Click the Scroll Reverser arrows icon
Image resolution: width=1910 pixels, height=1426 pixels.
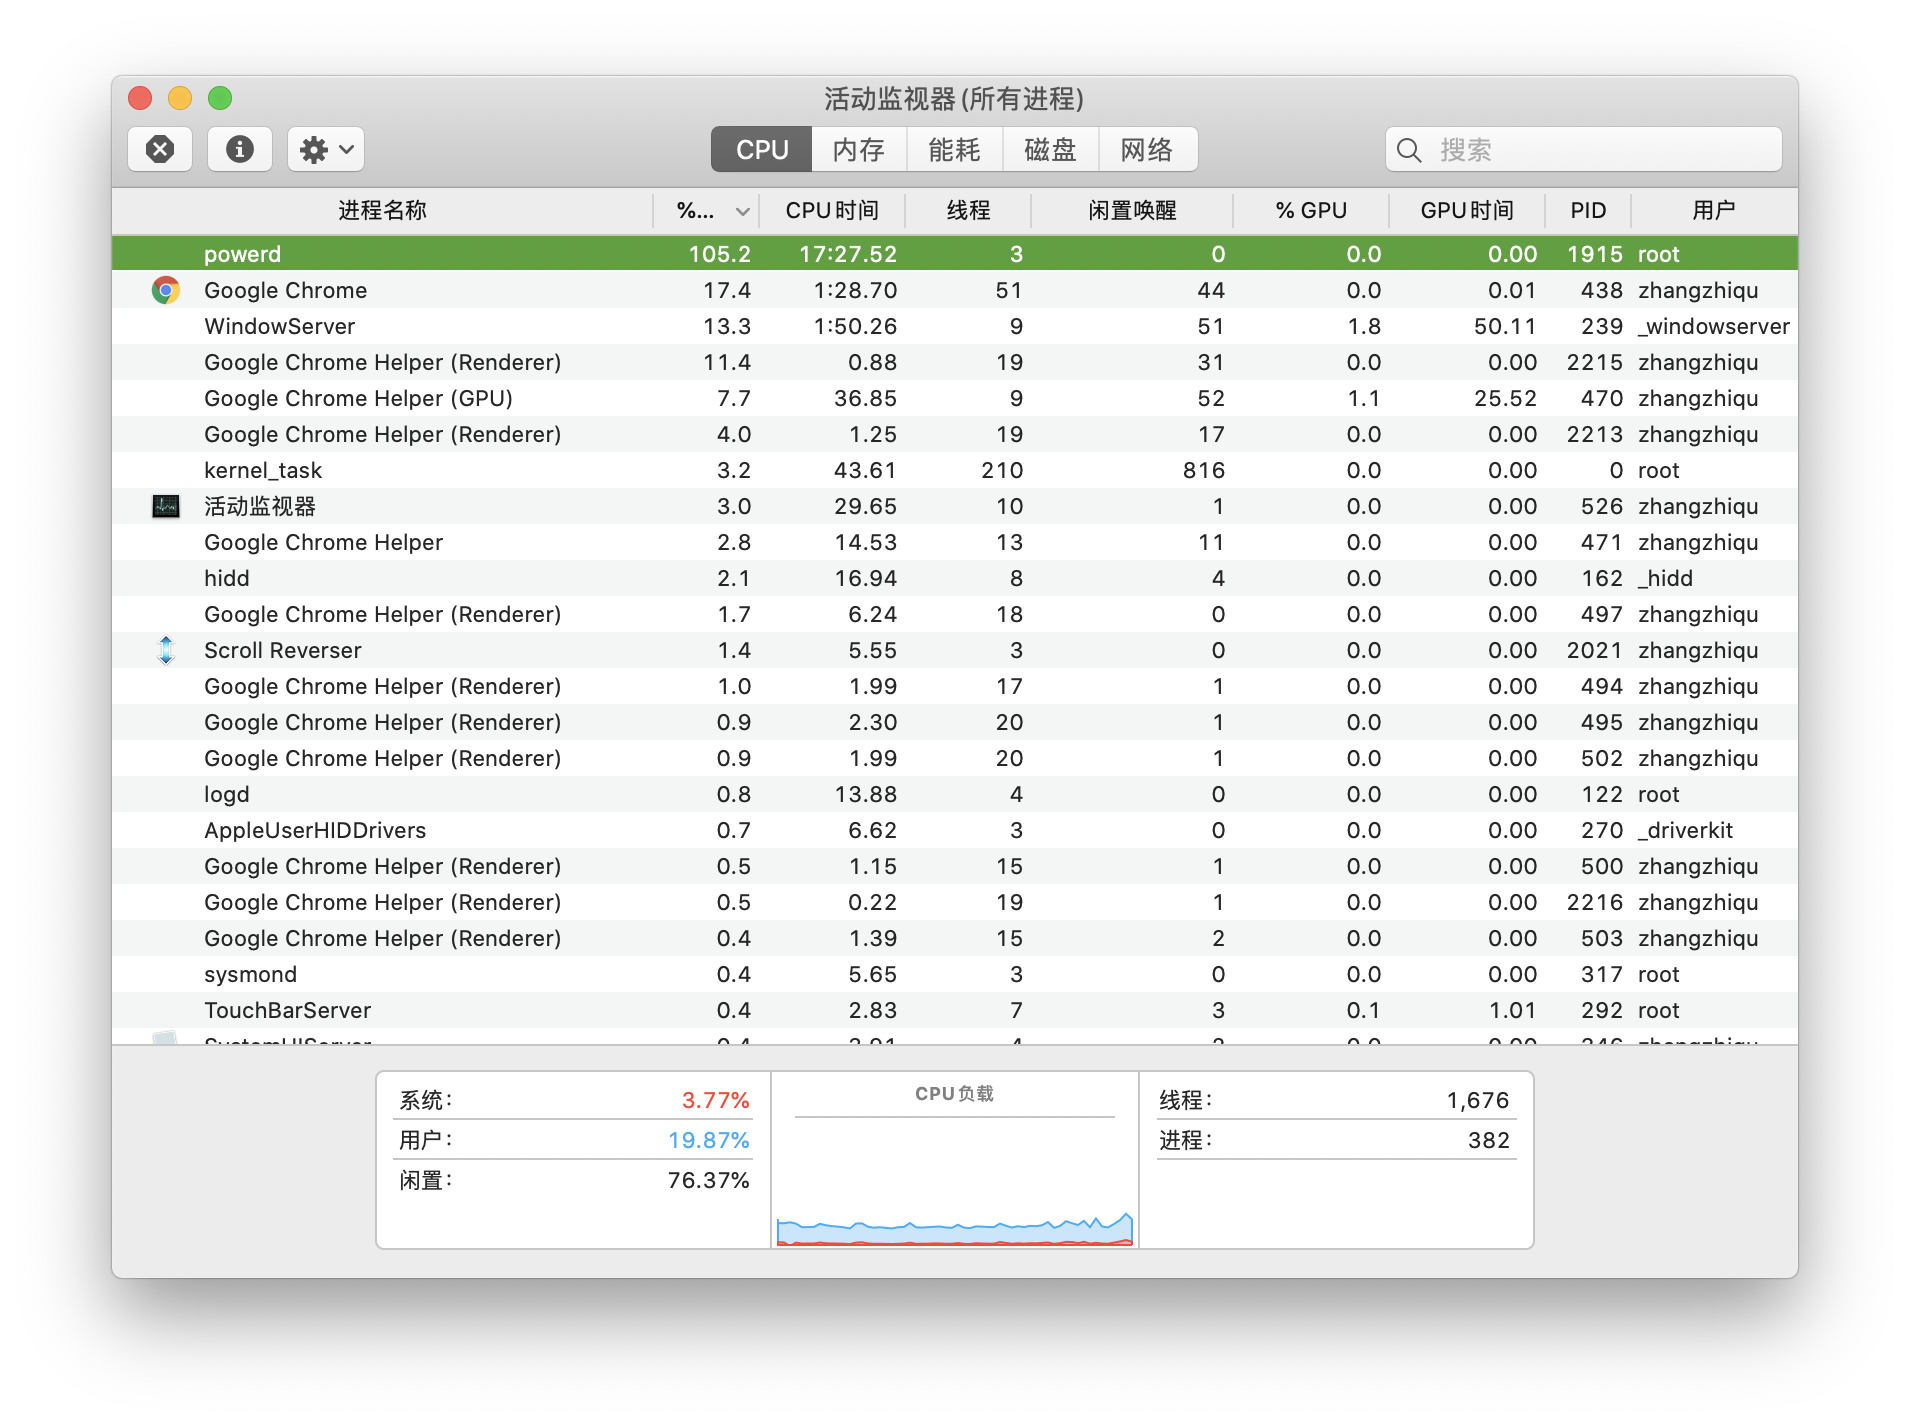pos(166,651)
